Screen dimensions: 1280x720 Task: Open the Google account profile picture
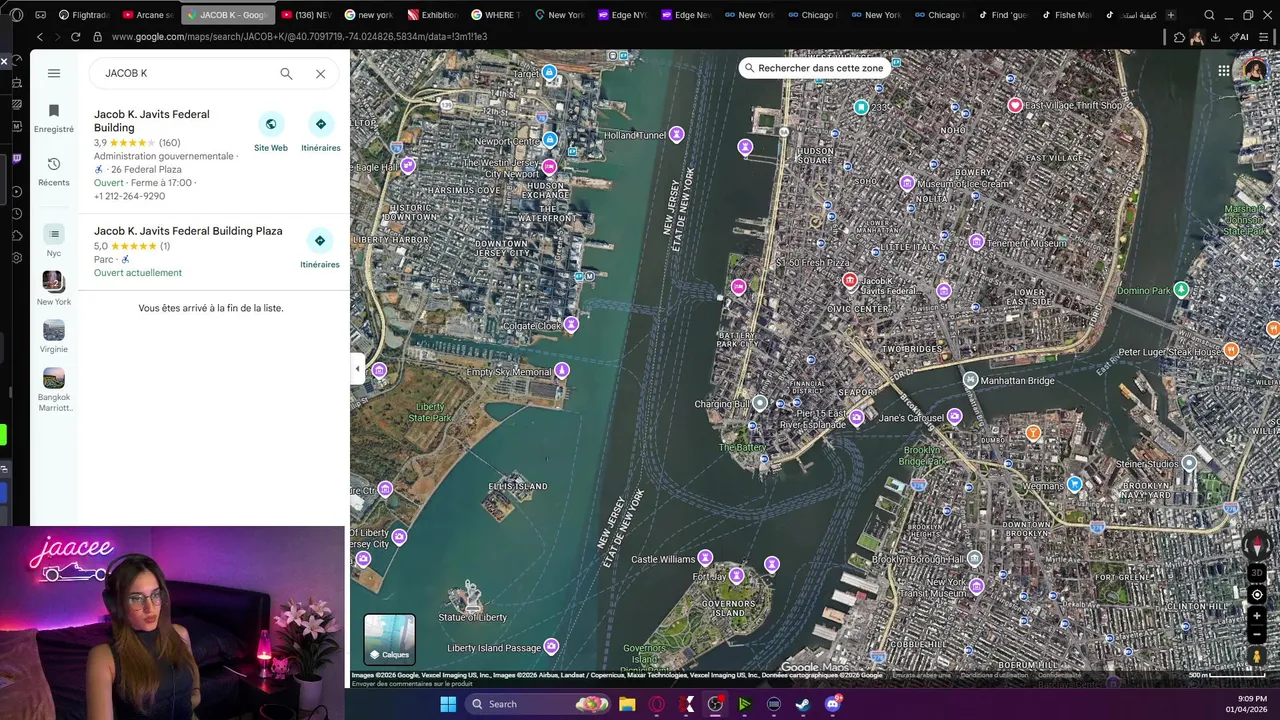pos(1254,70)
